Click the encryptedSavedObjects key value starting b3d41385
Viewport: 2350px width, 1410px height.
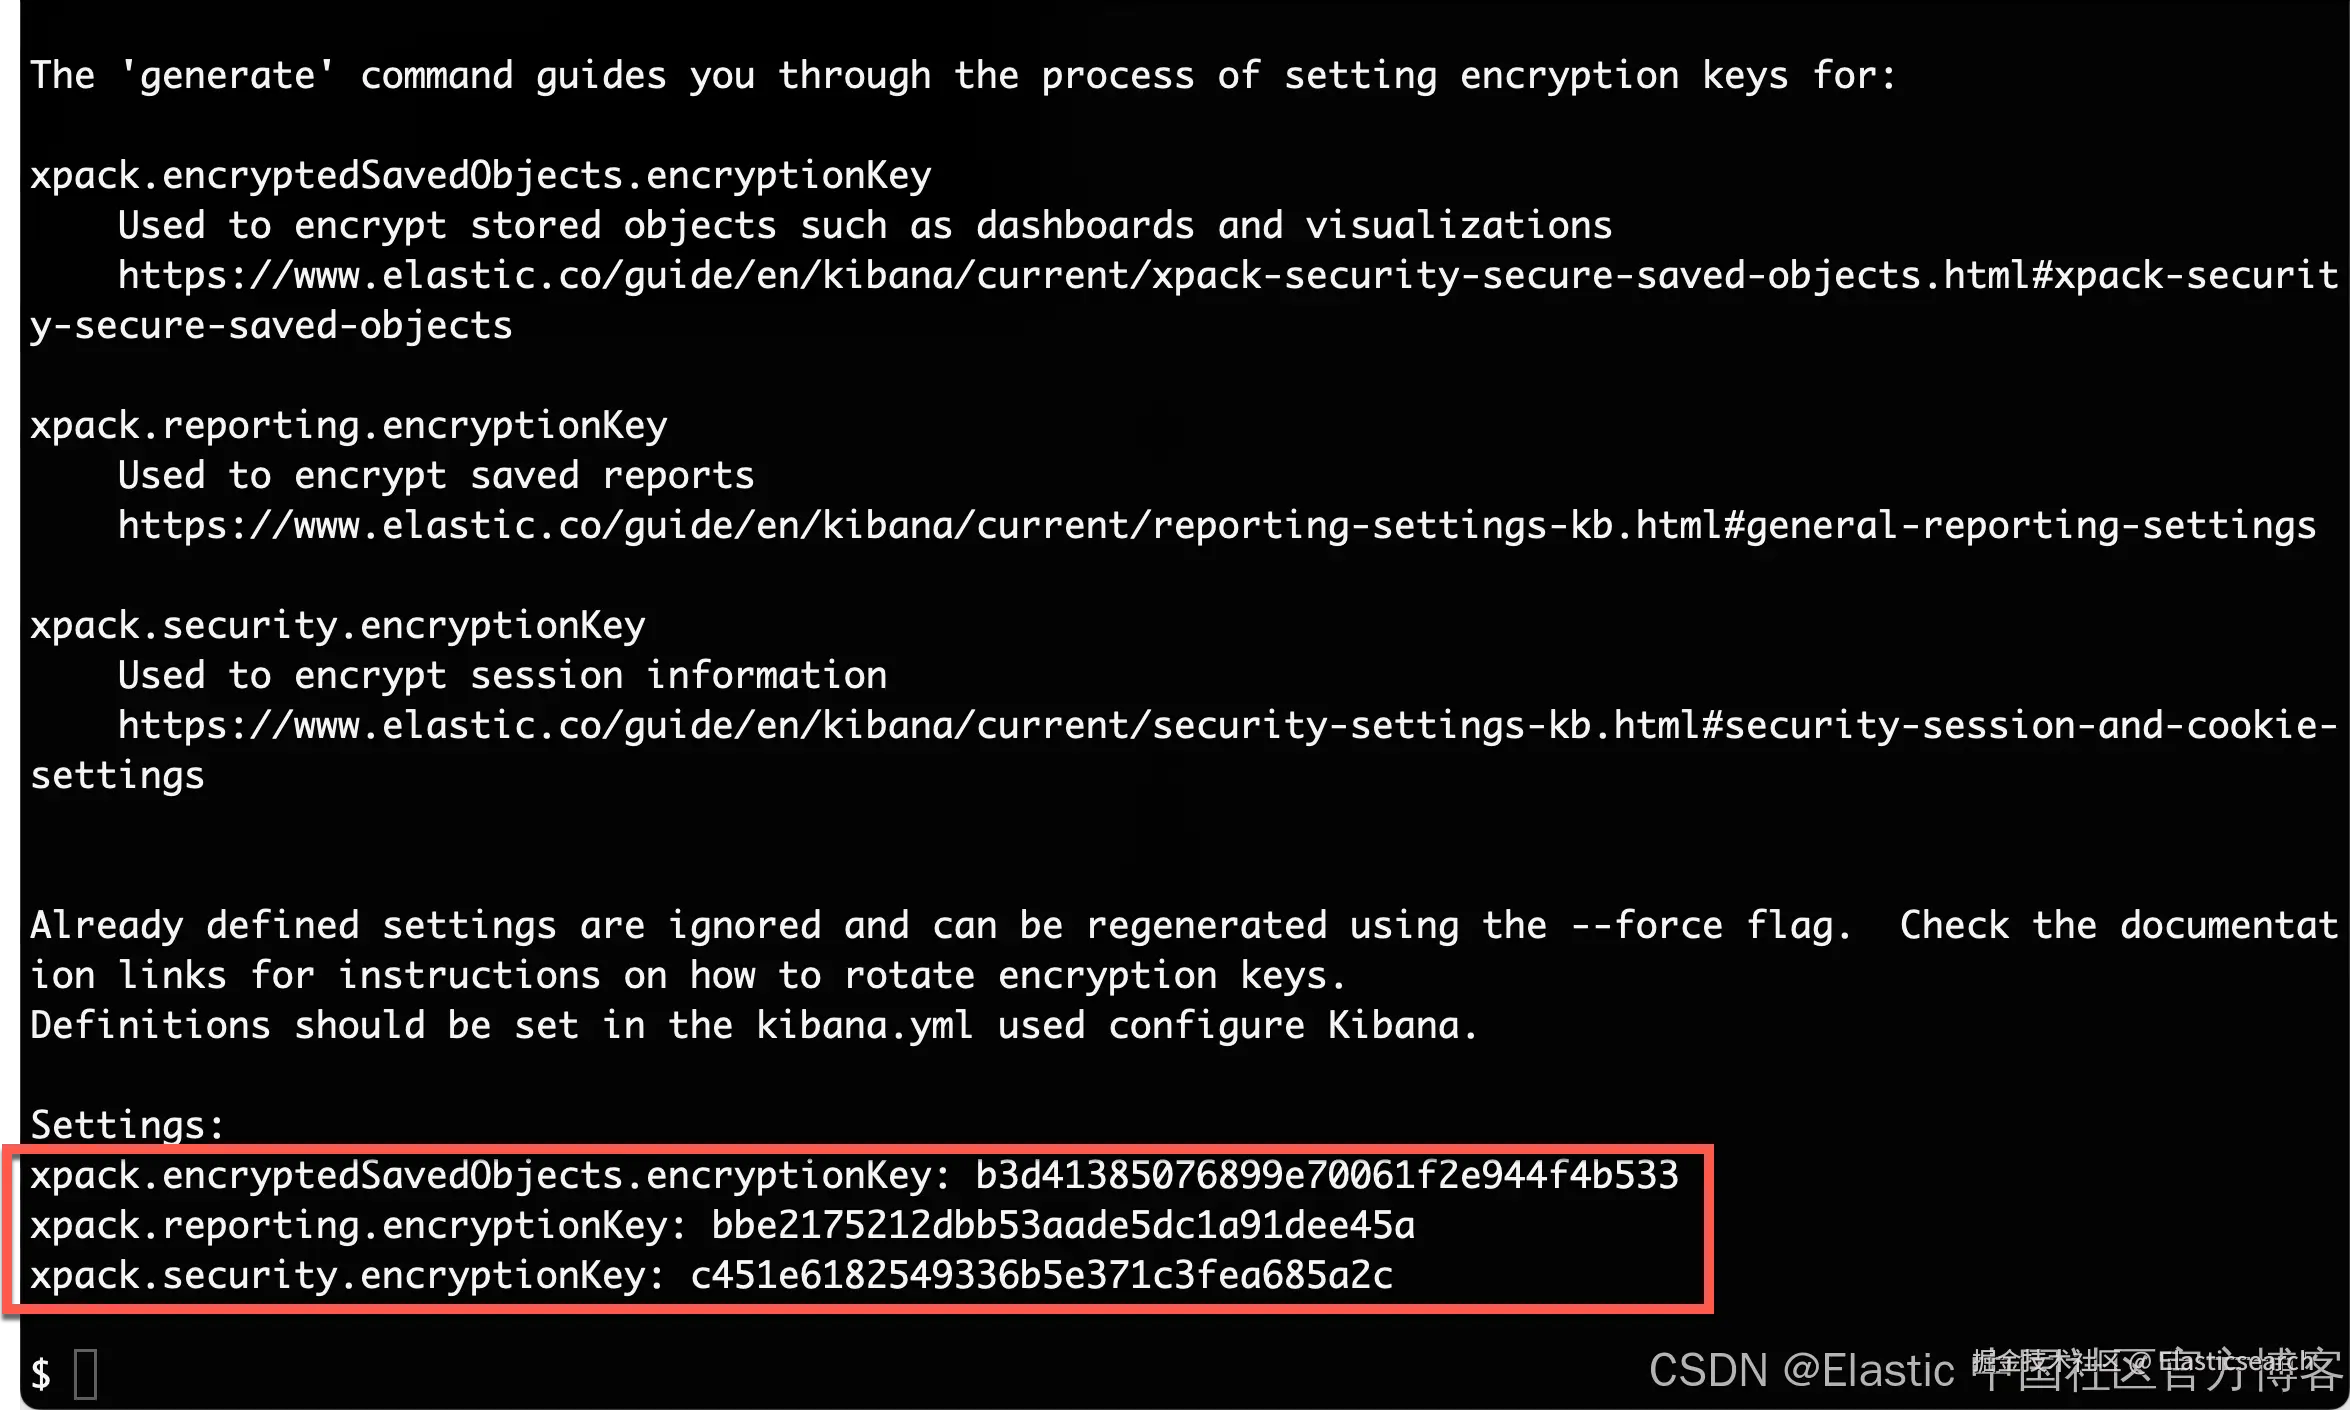1326,1176
